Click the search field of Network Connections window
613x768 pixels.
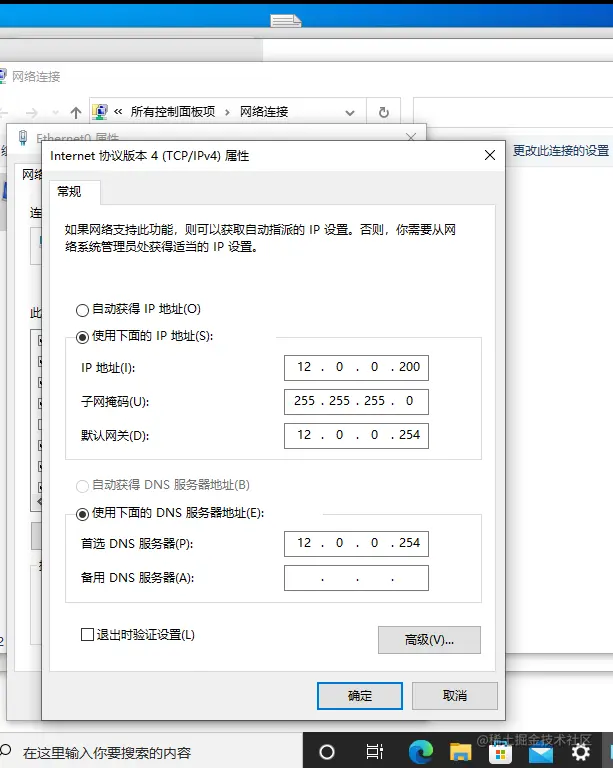(513, 111)
